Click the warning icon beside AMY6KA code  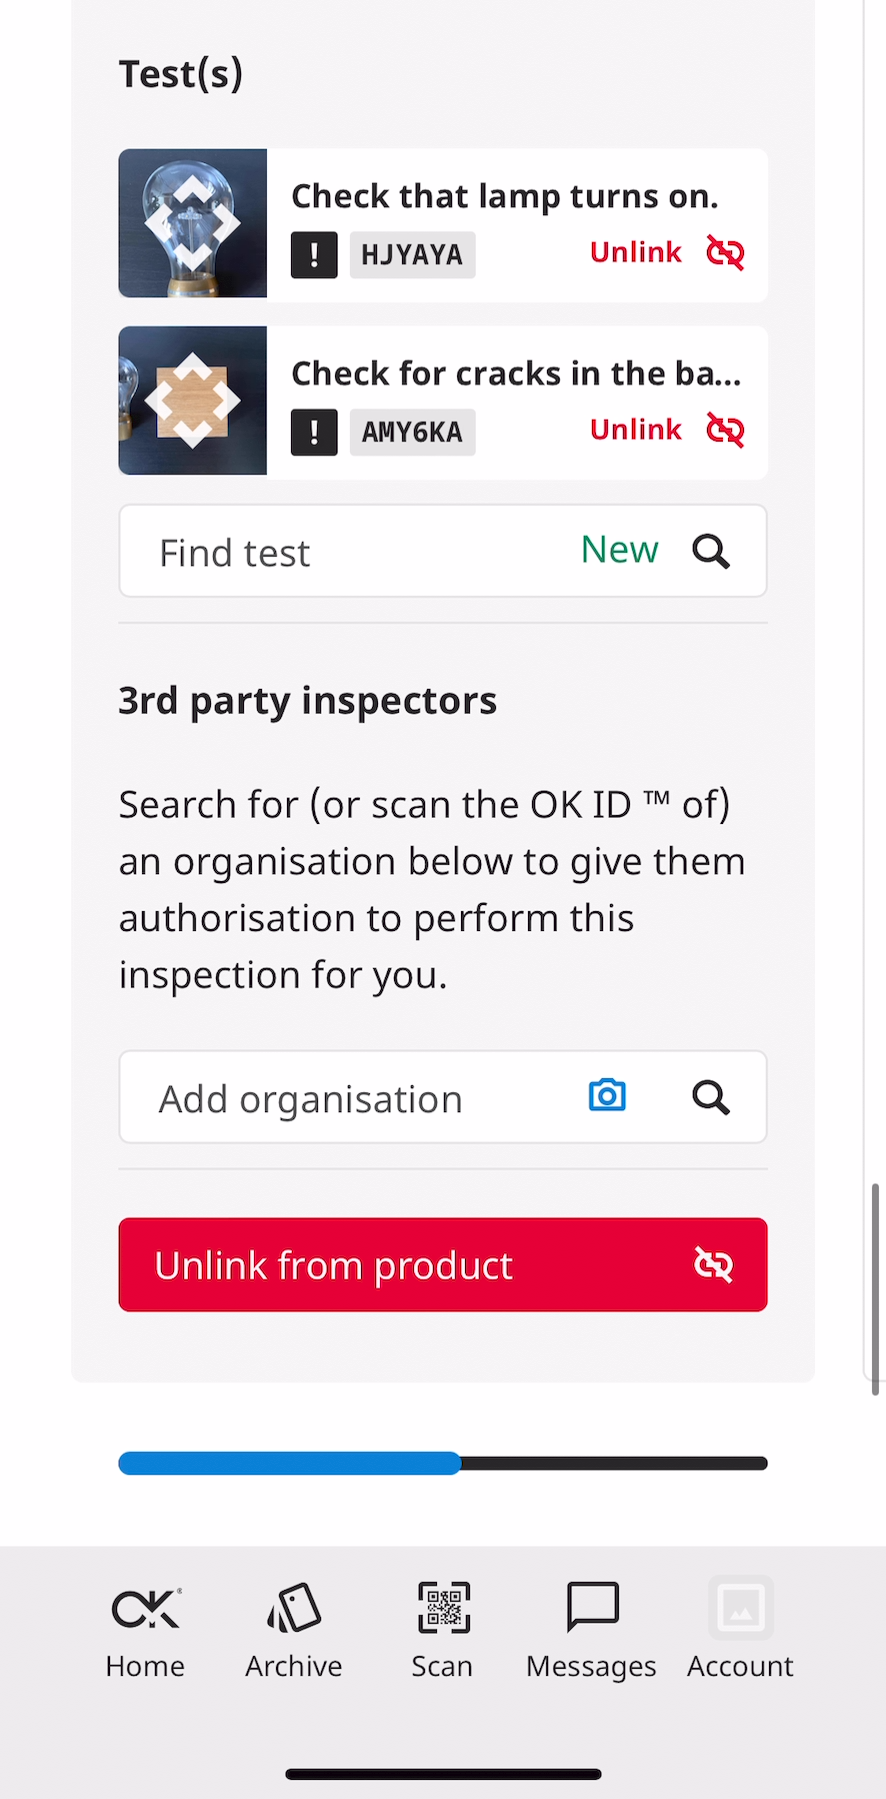(x=314, y=432)
